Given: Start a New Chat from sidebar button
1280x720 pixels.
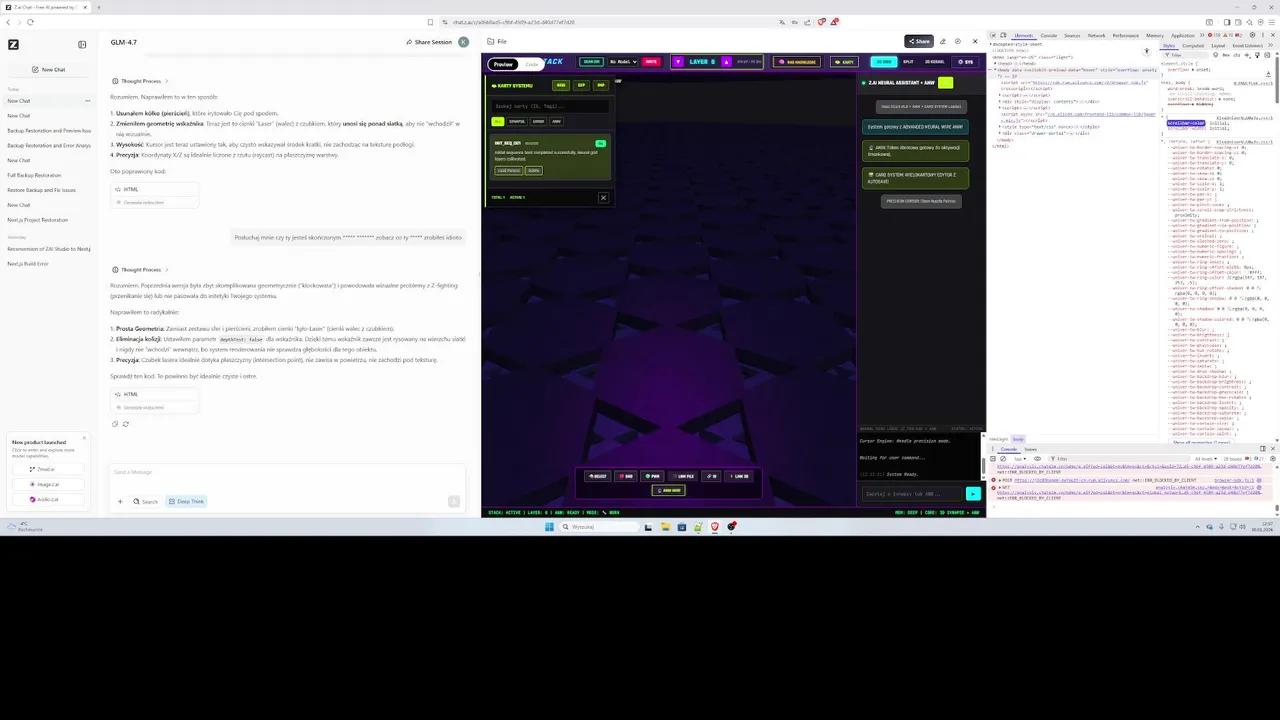Looking at the screenshot, I should (x=48, y=69).
